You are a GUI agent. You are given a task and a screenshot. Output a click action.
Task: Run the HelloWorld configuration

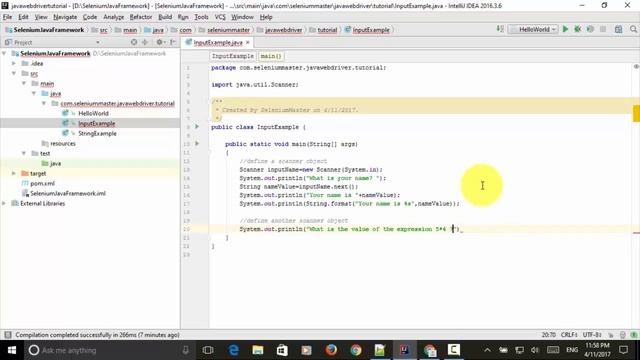[565, 29]
